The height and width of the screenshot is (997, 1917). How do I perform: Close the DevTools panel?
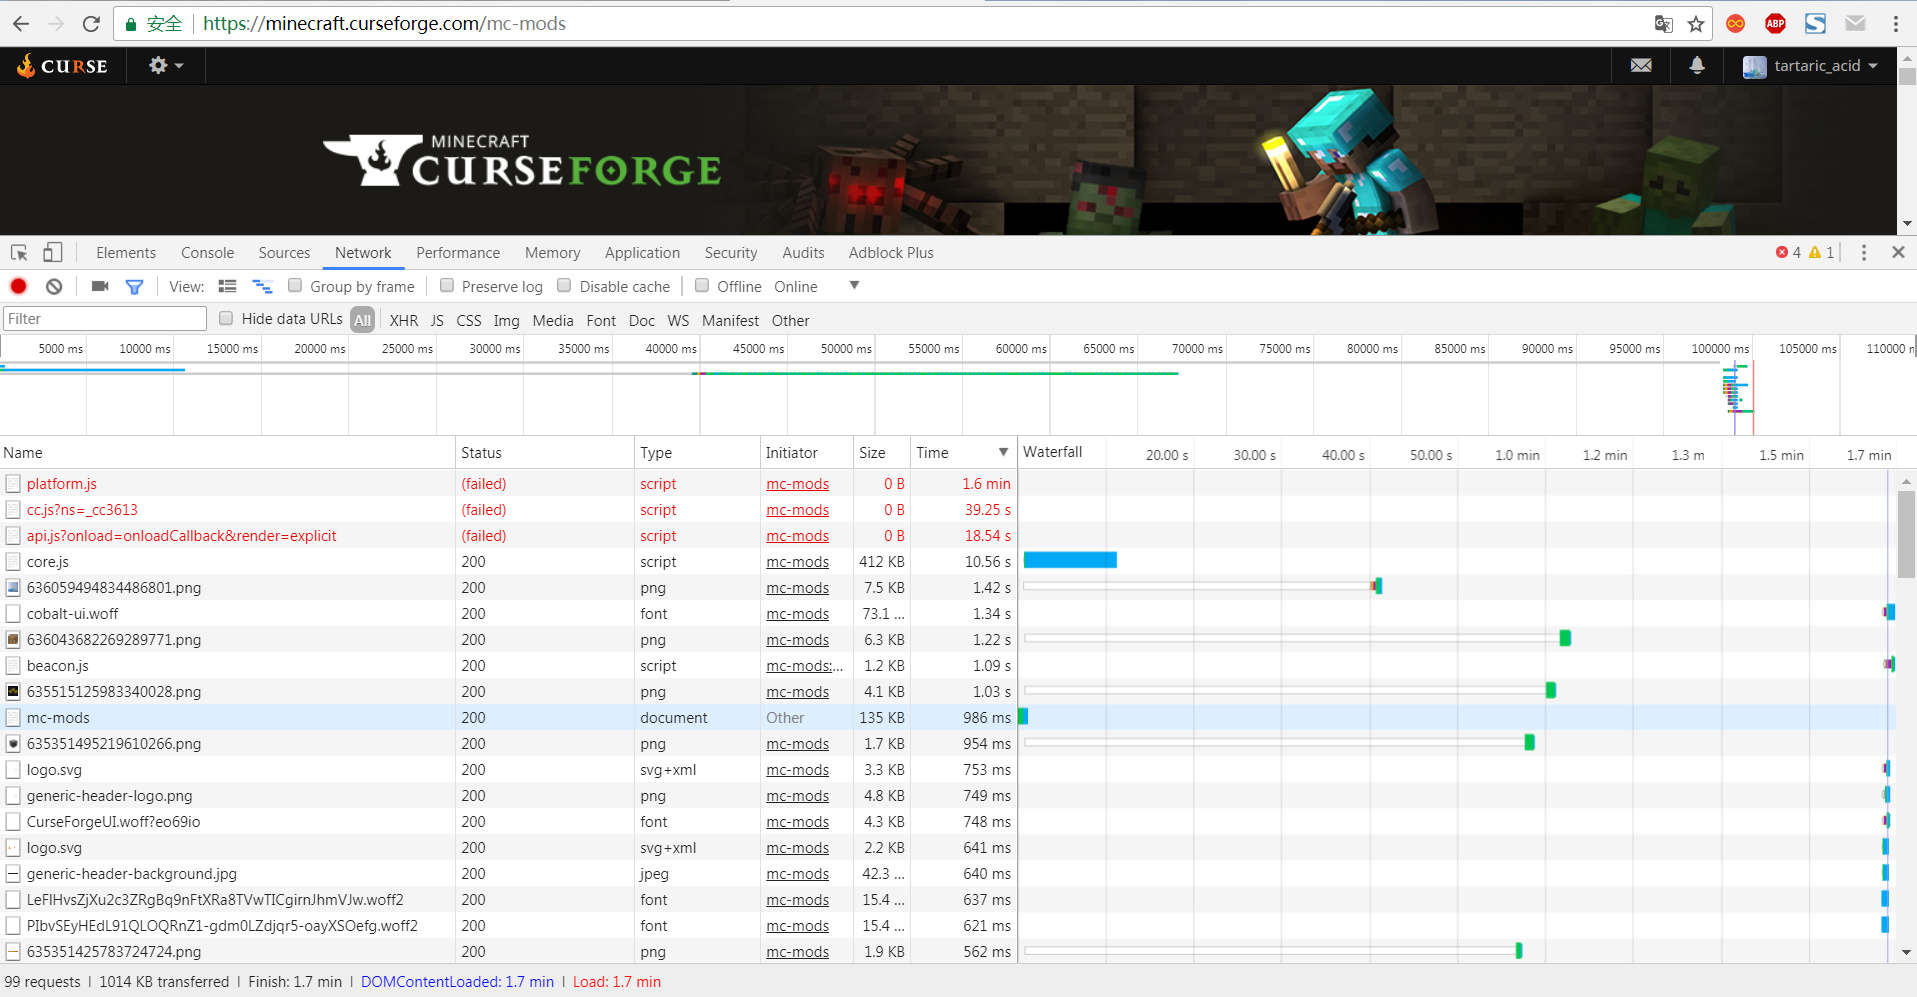1898,253
